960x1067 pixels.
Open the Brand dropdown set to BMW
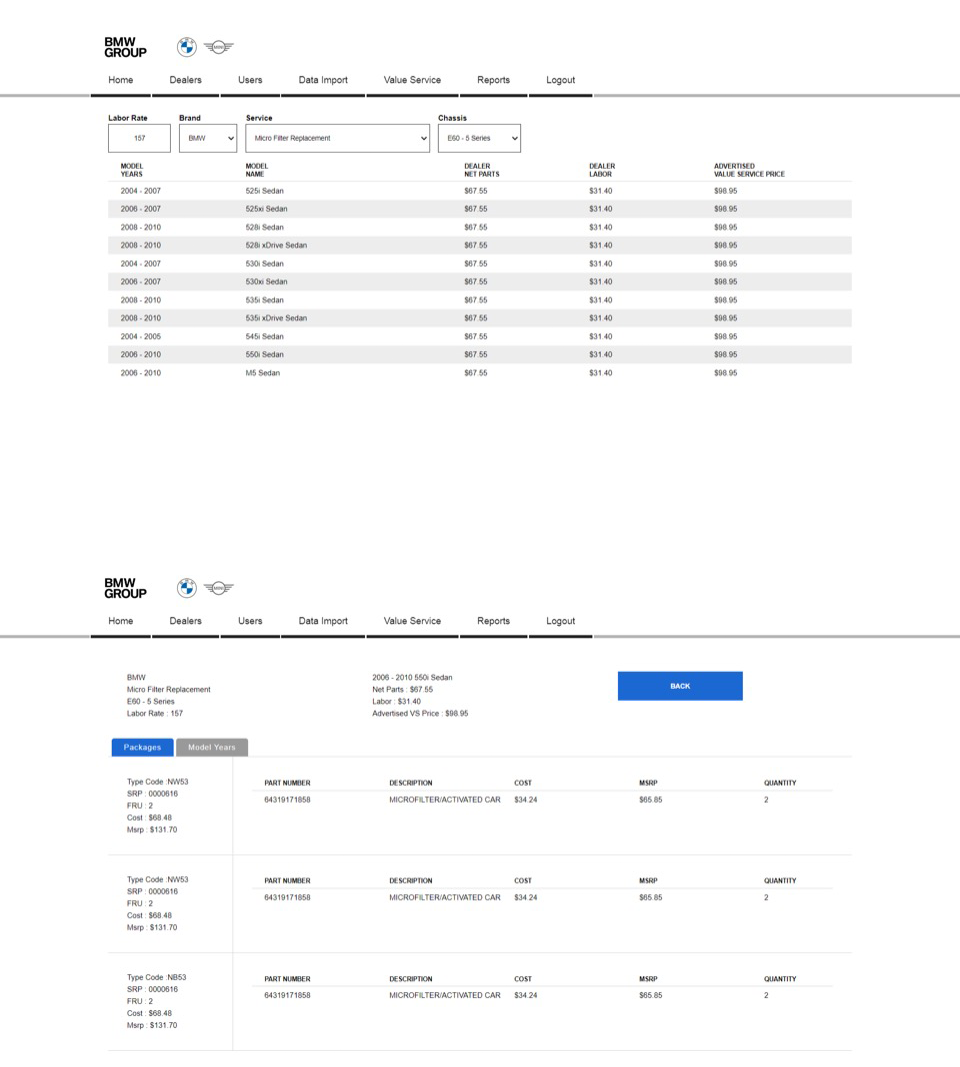click(x=208, y=138)
